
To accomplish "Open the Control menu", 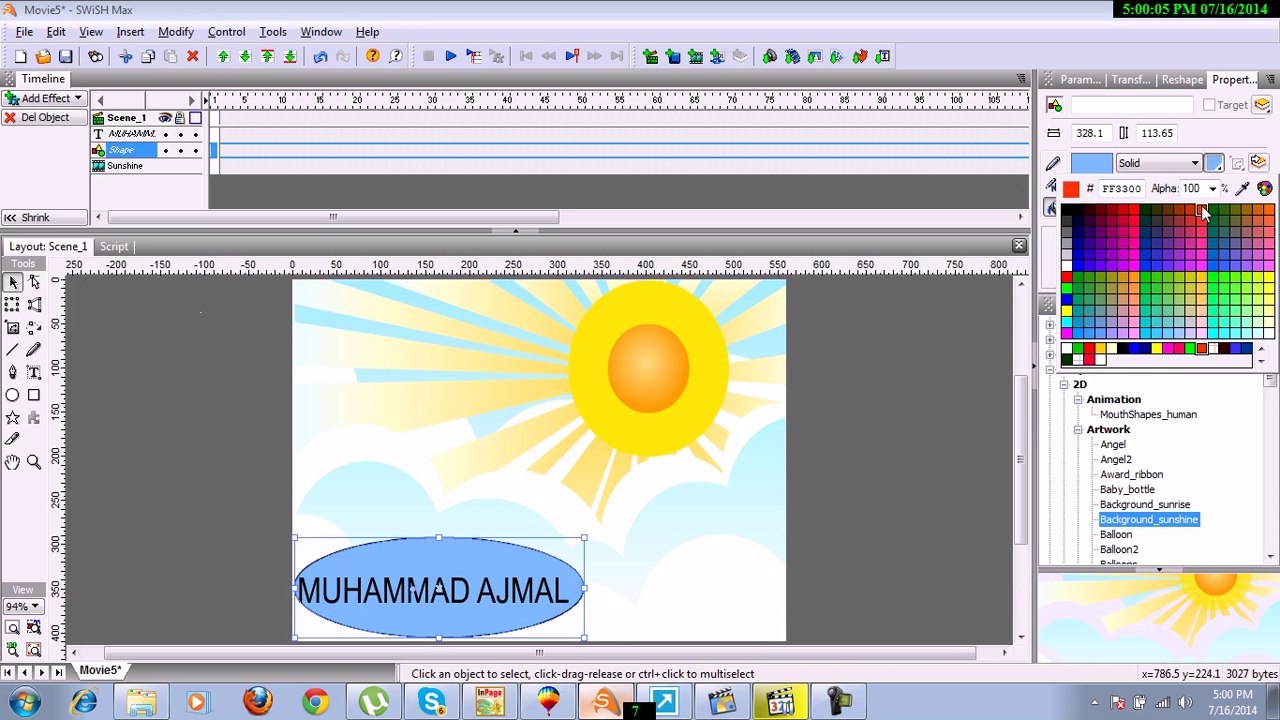I will [x=226, y=32].
